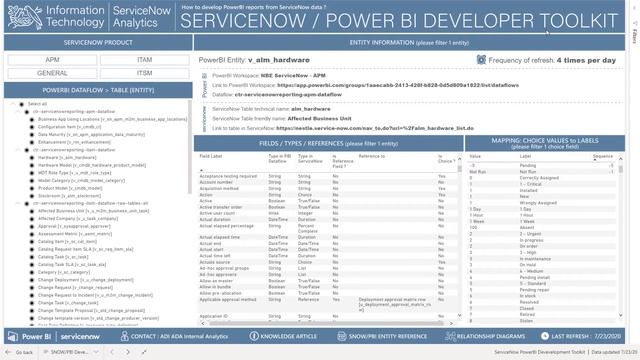Click the Actual elapsed percentage field row
Screen dimensions: 640x360
pyautogui.click(x=327, y=229)
